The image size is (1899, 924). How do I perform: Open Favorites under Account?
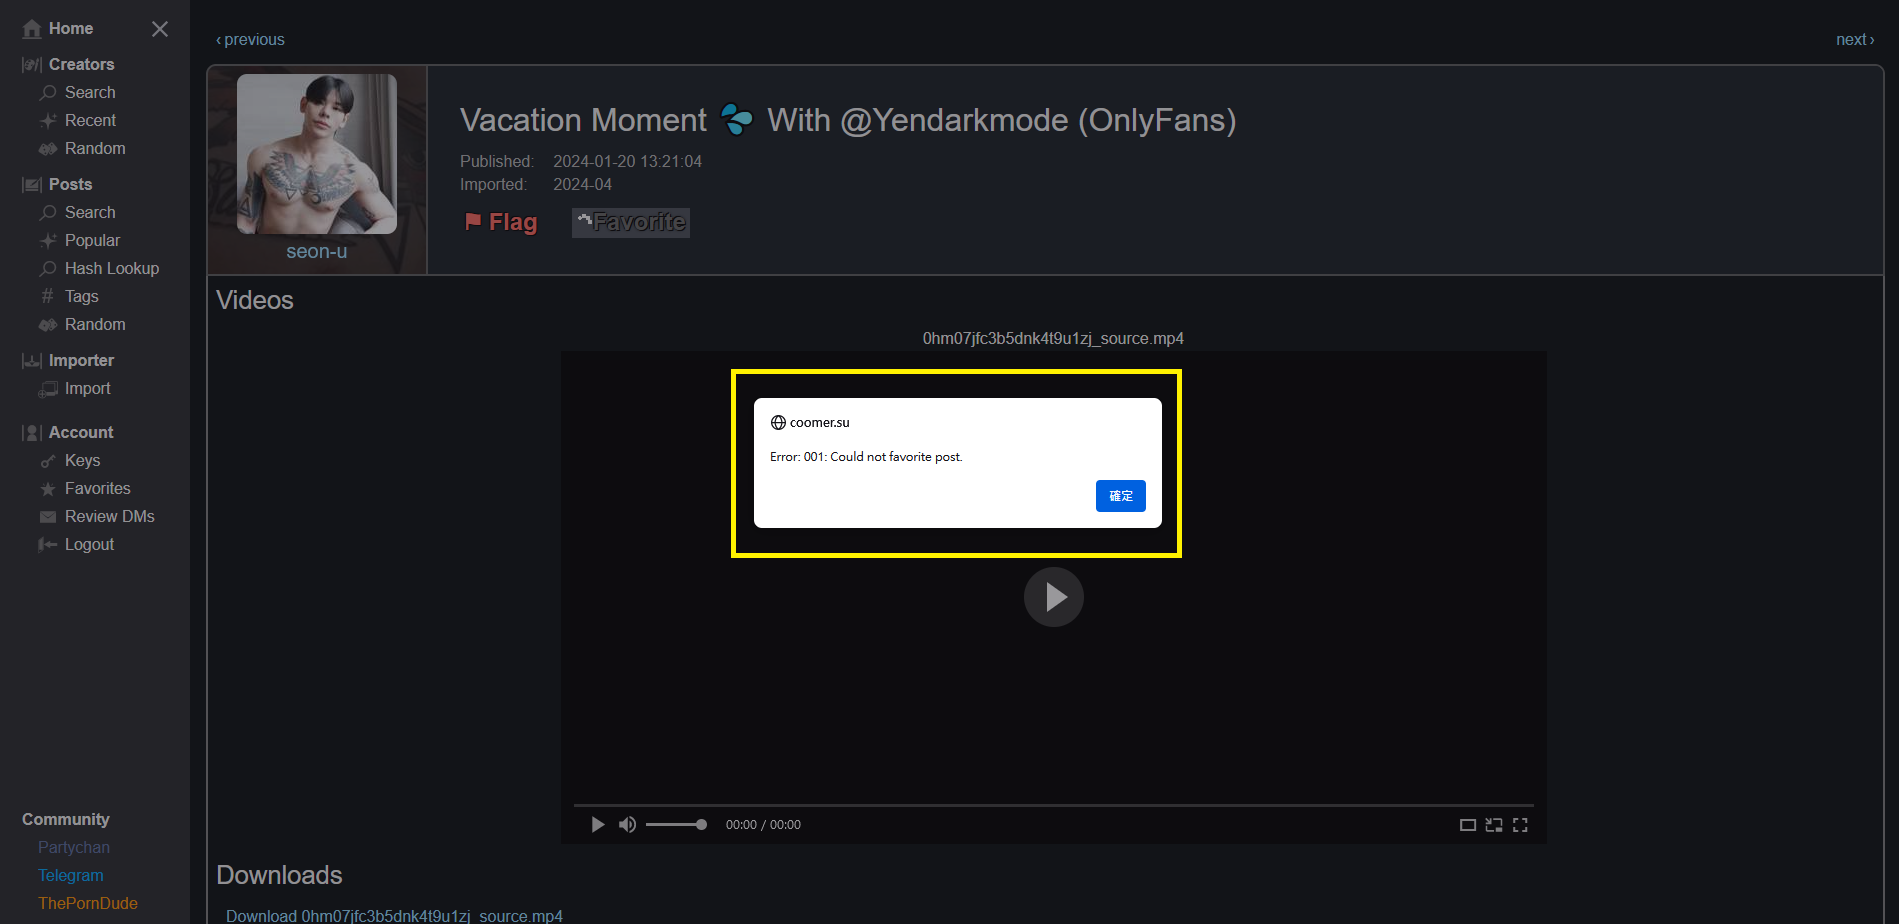97,488
